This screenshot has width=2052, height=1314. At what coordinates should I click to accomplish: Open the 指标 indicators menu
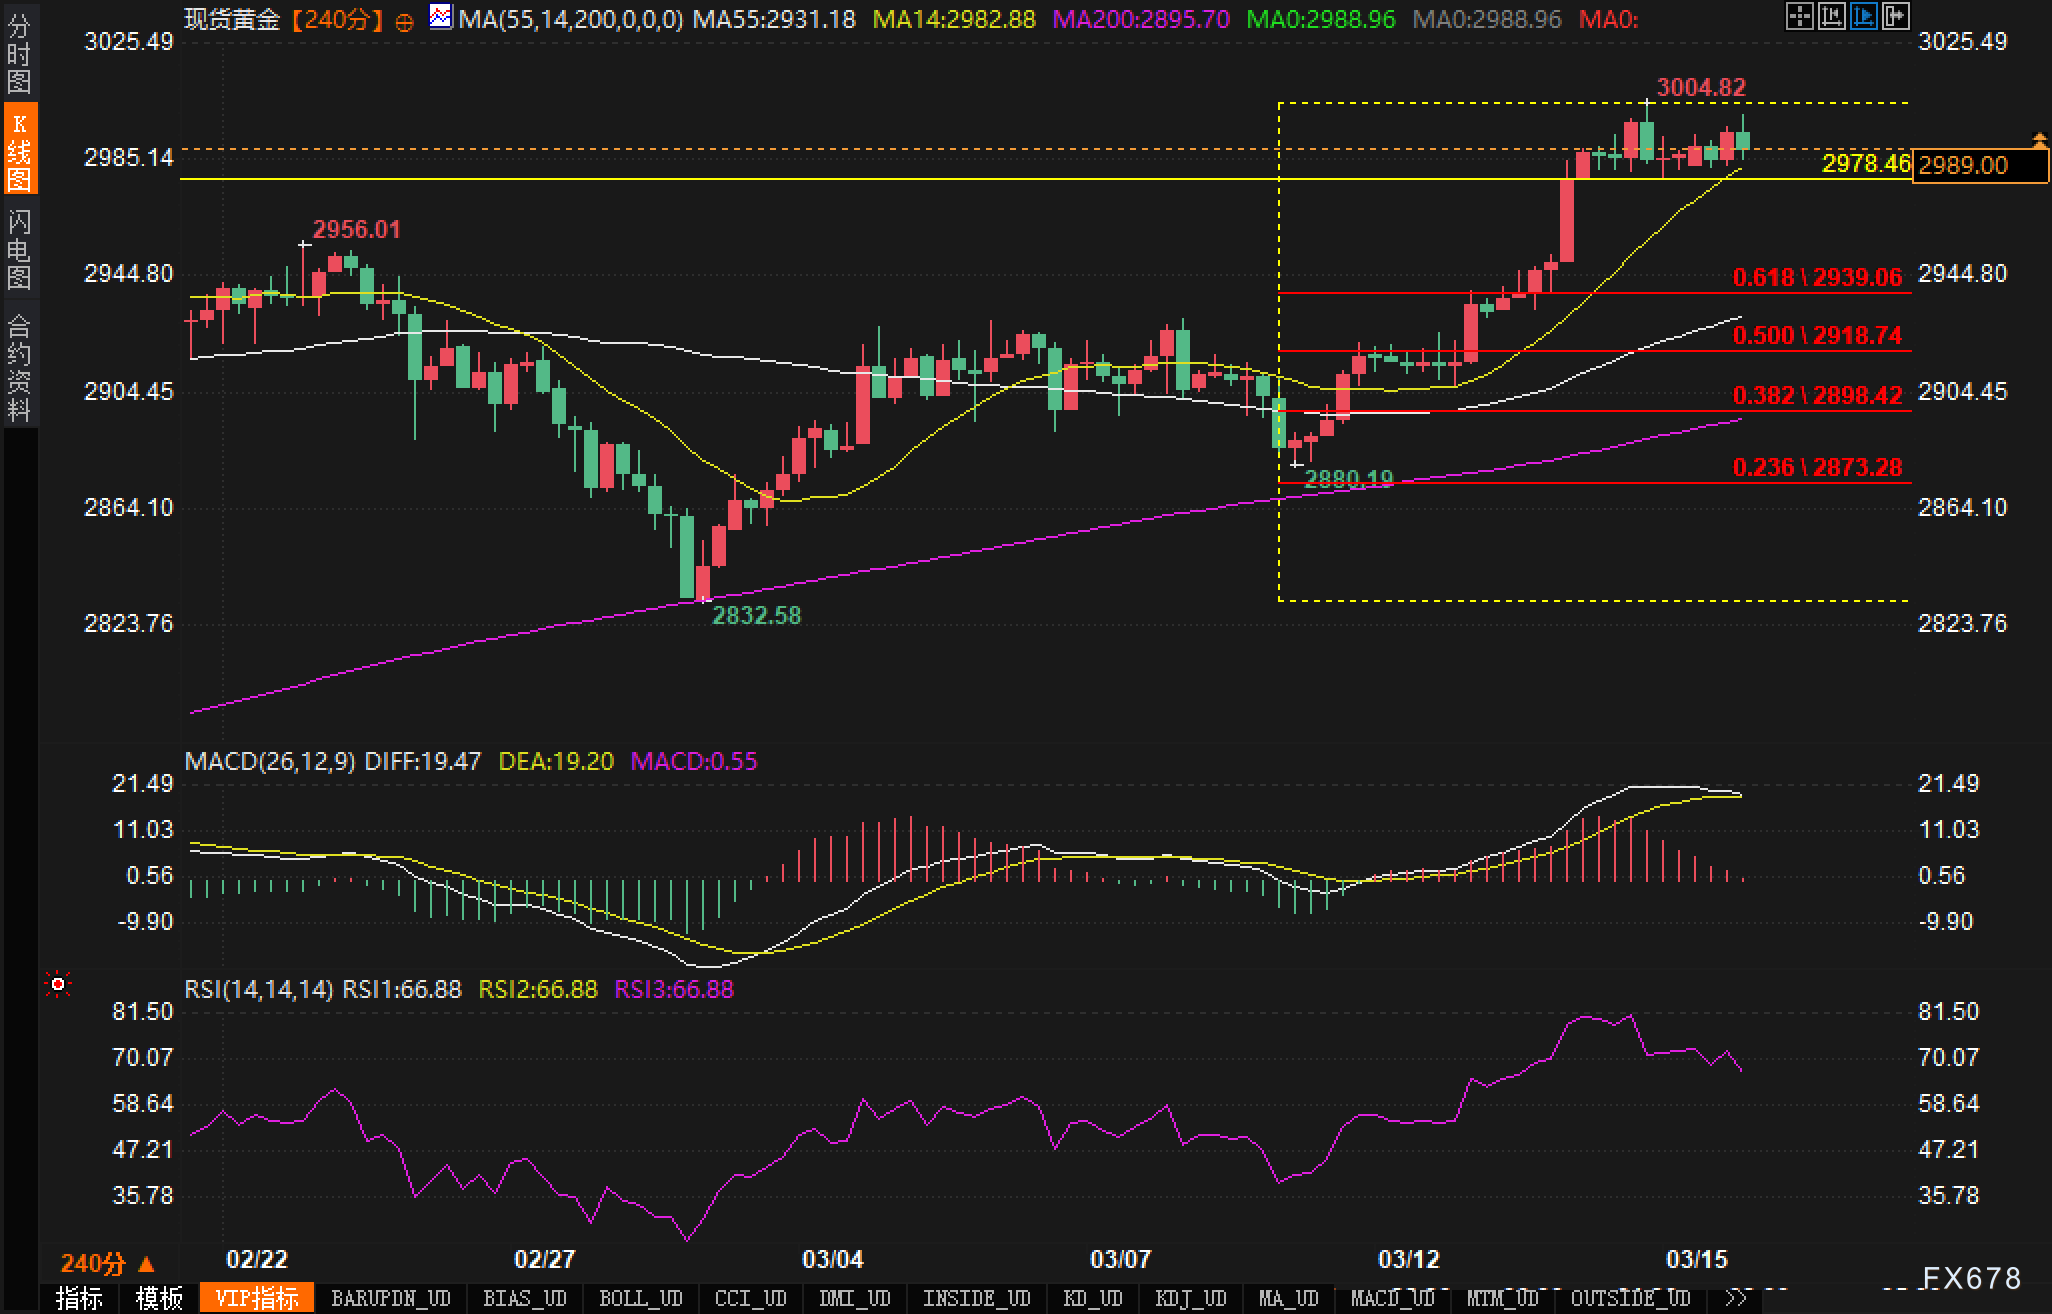[79, 1298]
